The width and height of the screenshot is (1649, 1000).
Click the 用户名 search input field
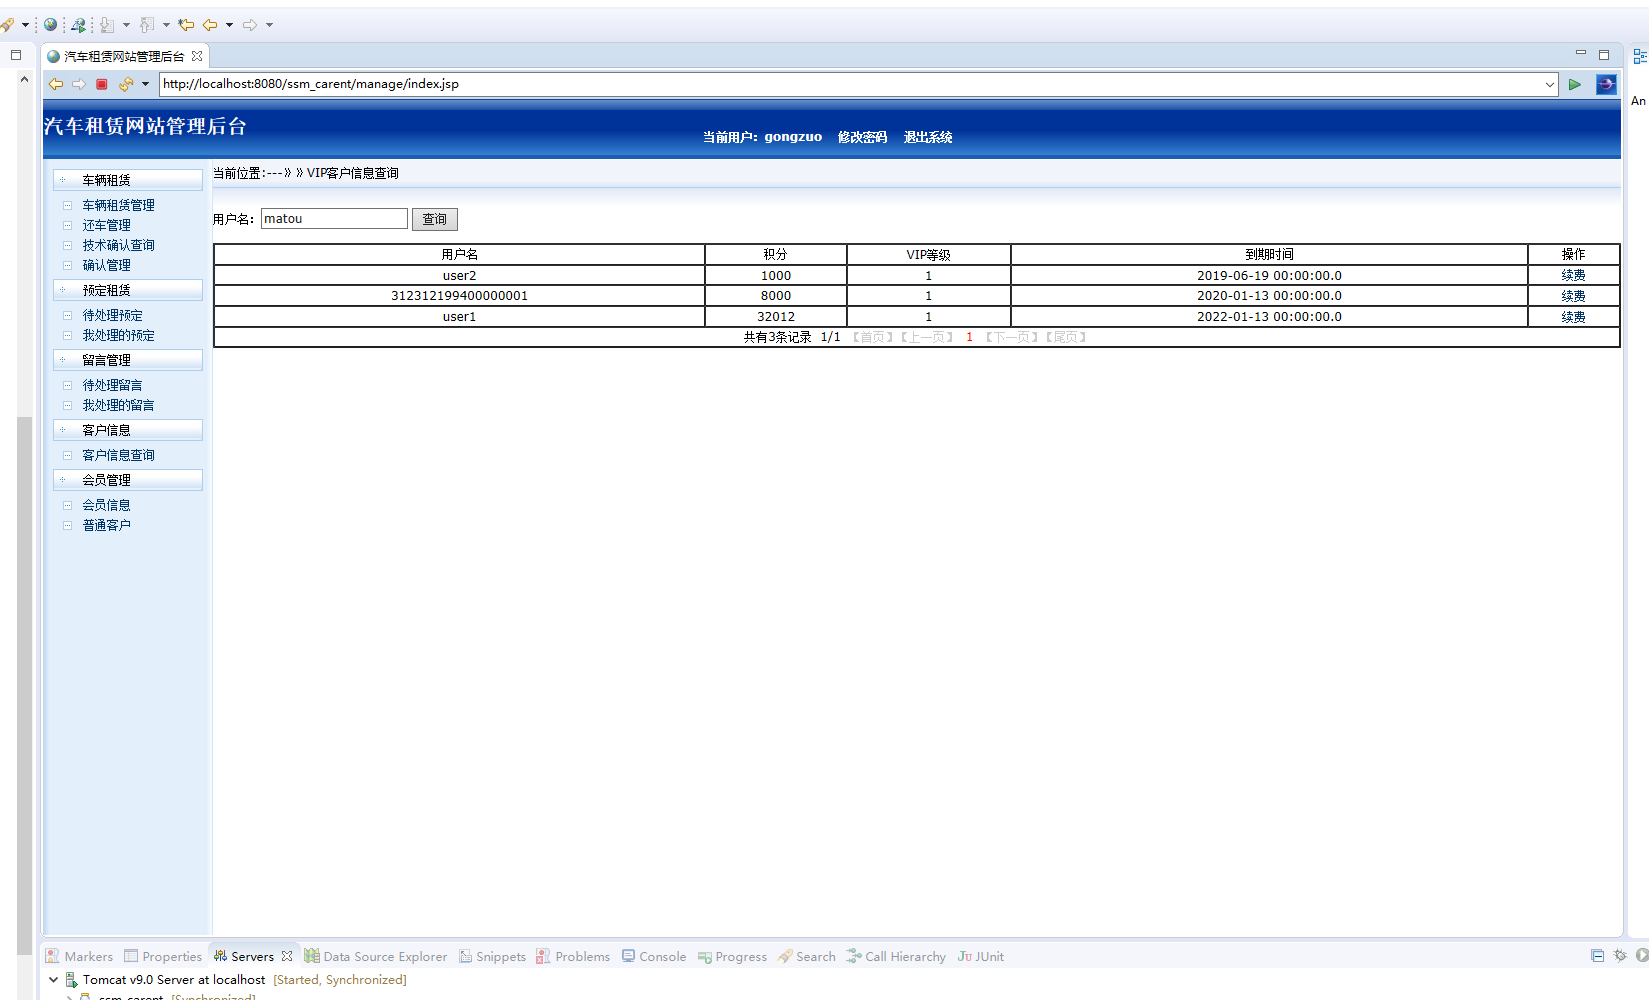click(334, 219)
